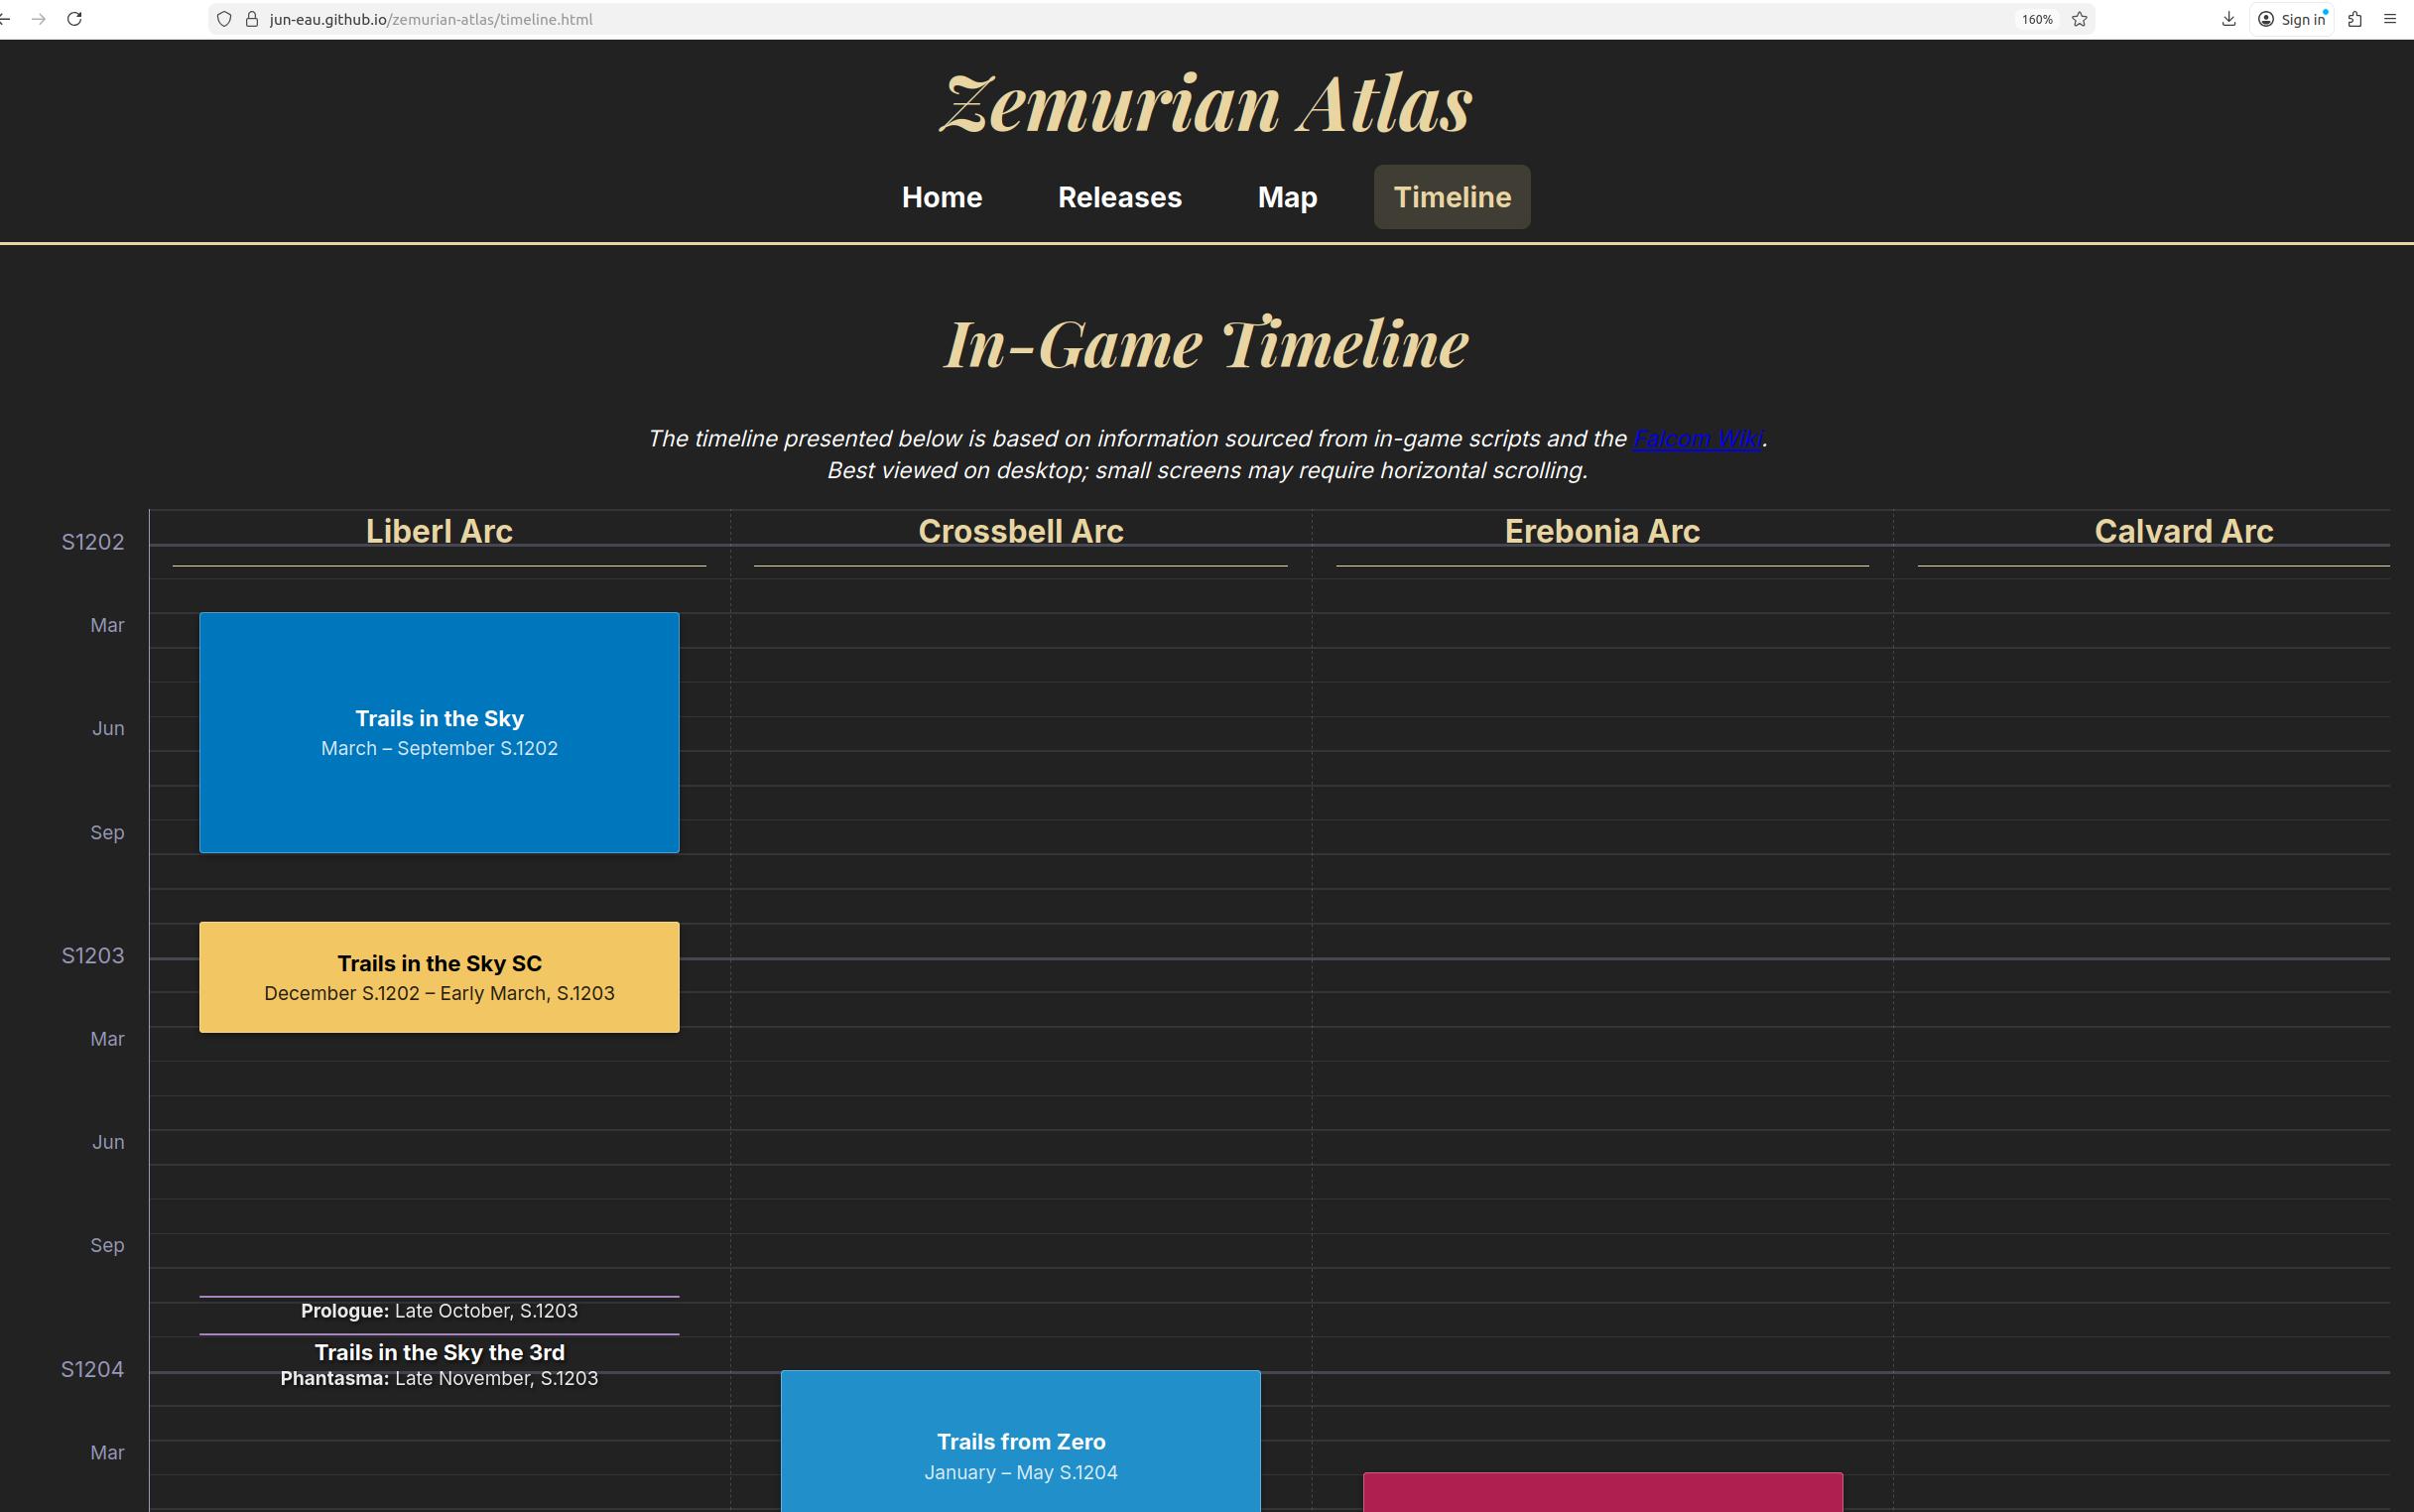2414x1512 pixels.
Task: Follow the Falcom Wiki hyperlink
Action: coord(1696,439)
